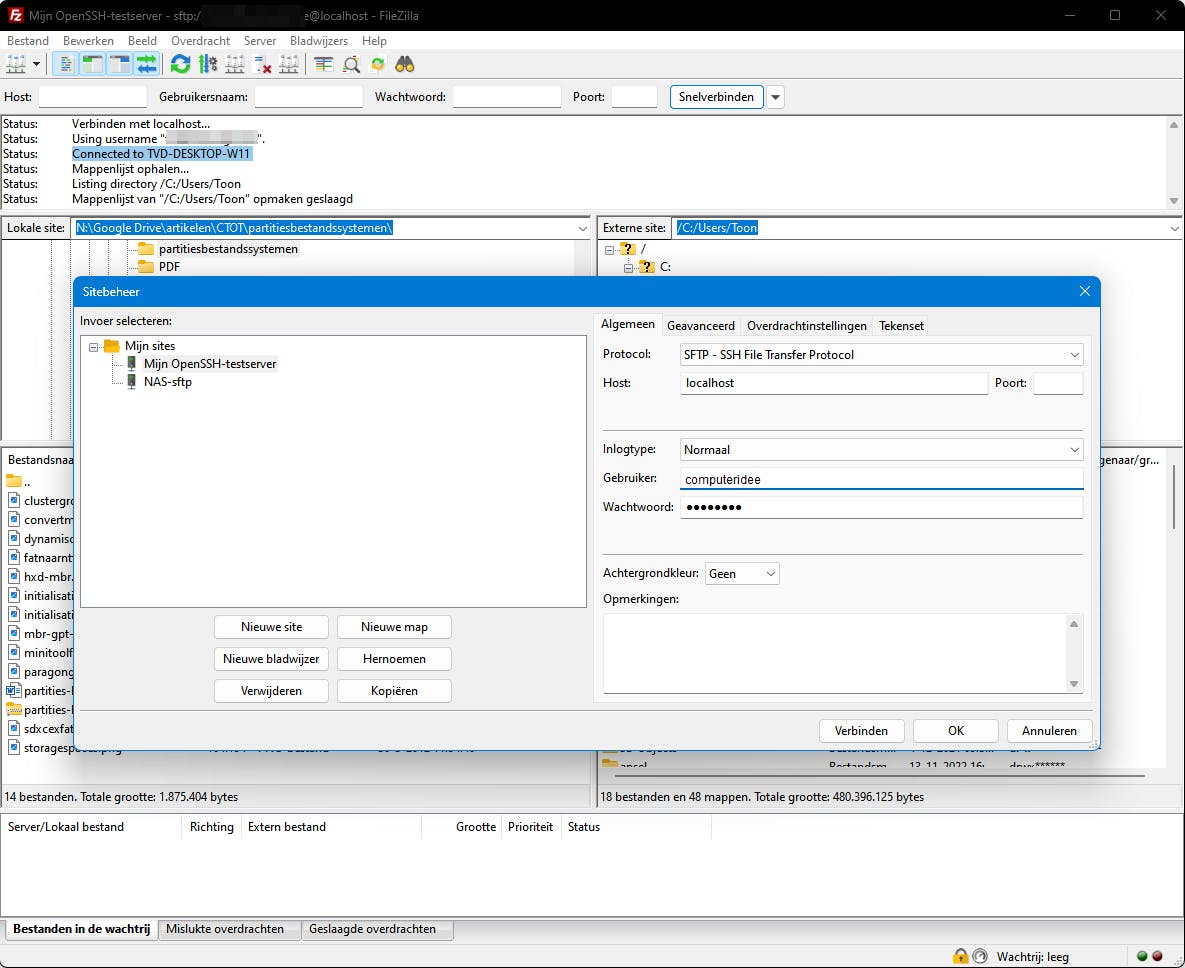Toggle the remote directory tree view icon

[120, 65]
